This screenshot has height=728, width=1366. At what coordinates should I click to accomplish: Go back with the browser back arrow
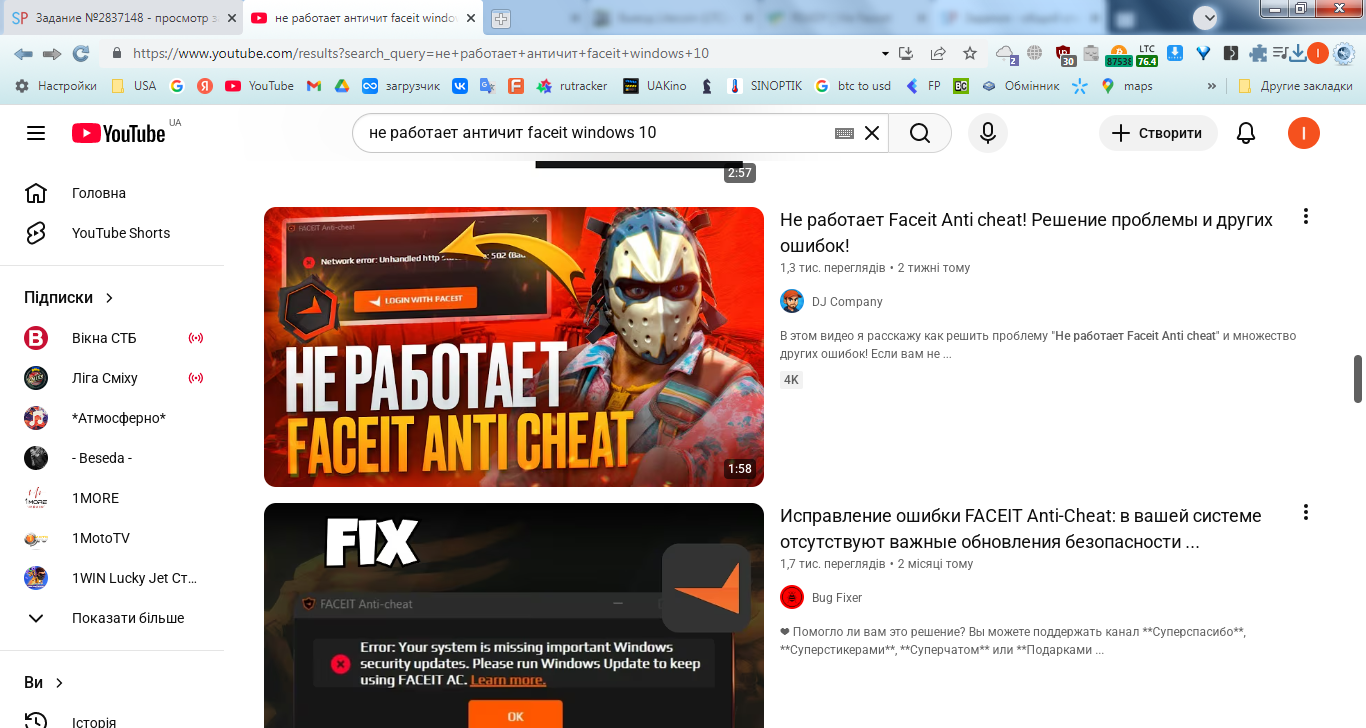tap(23, 53)
